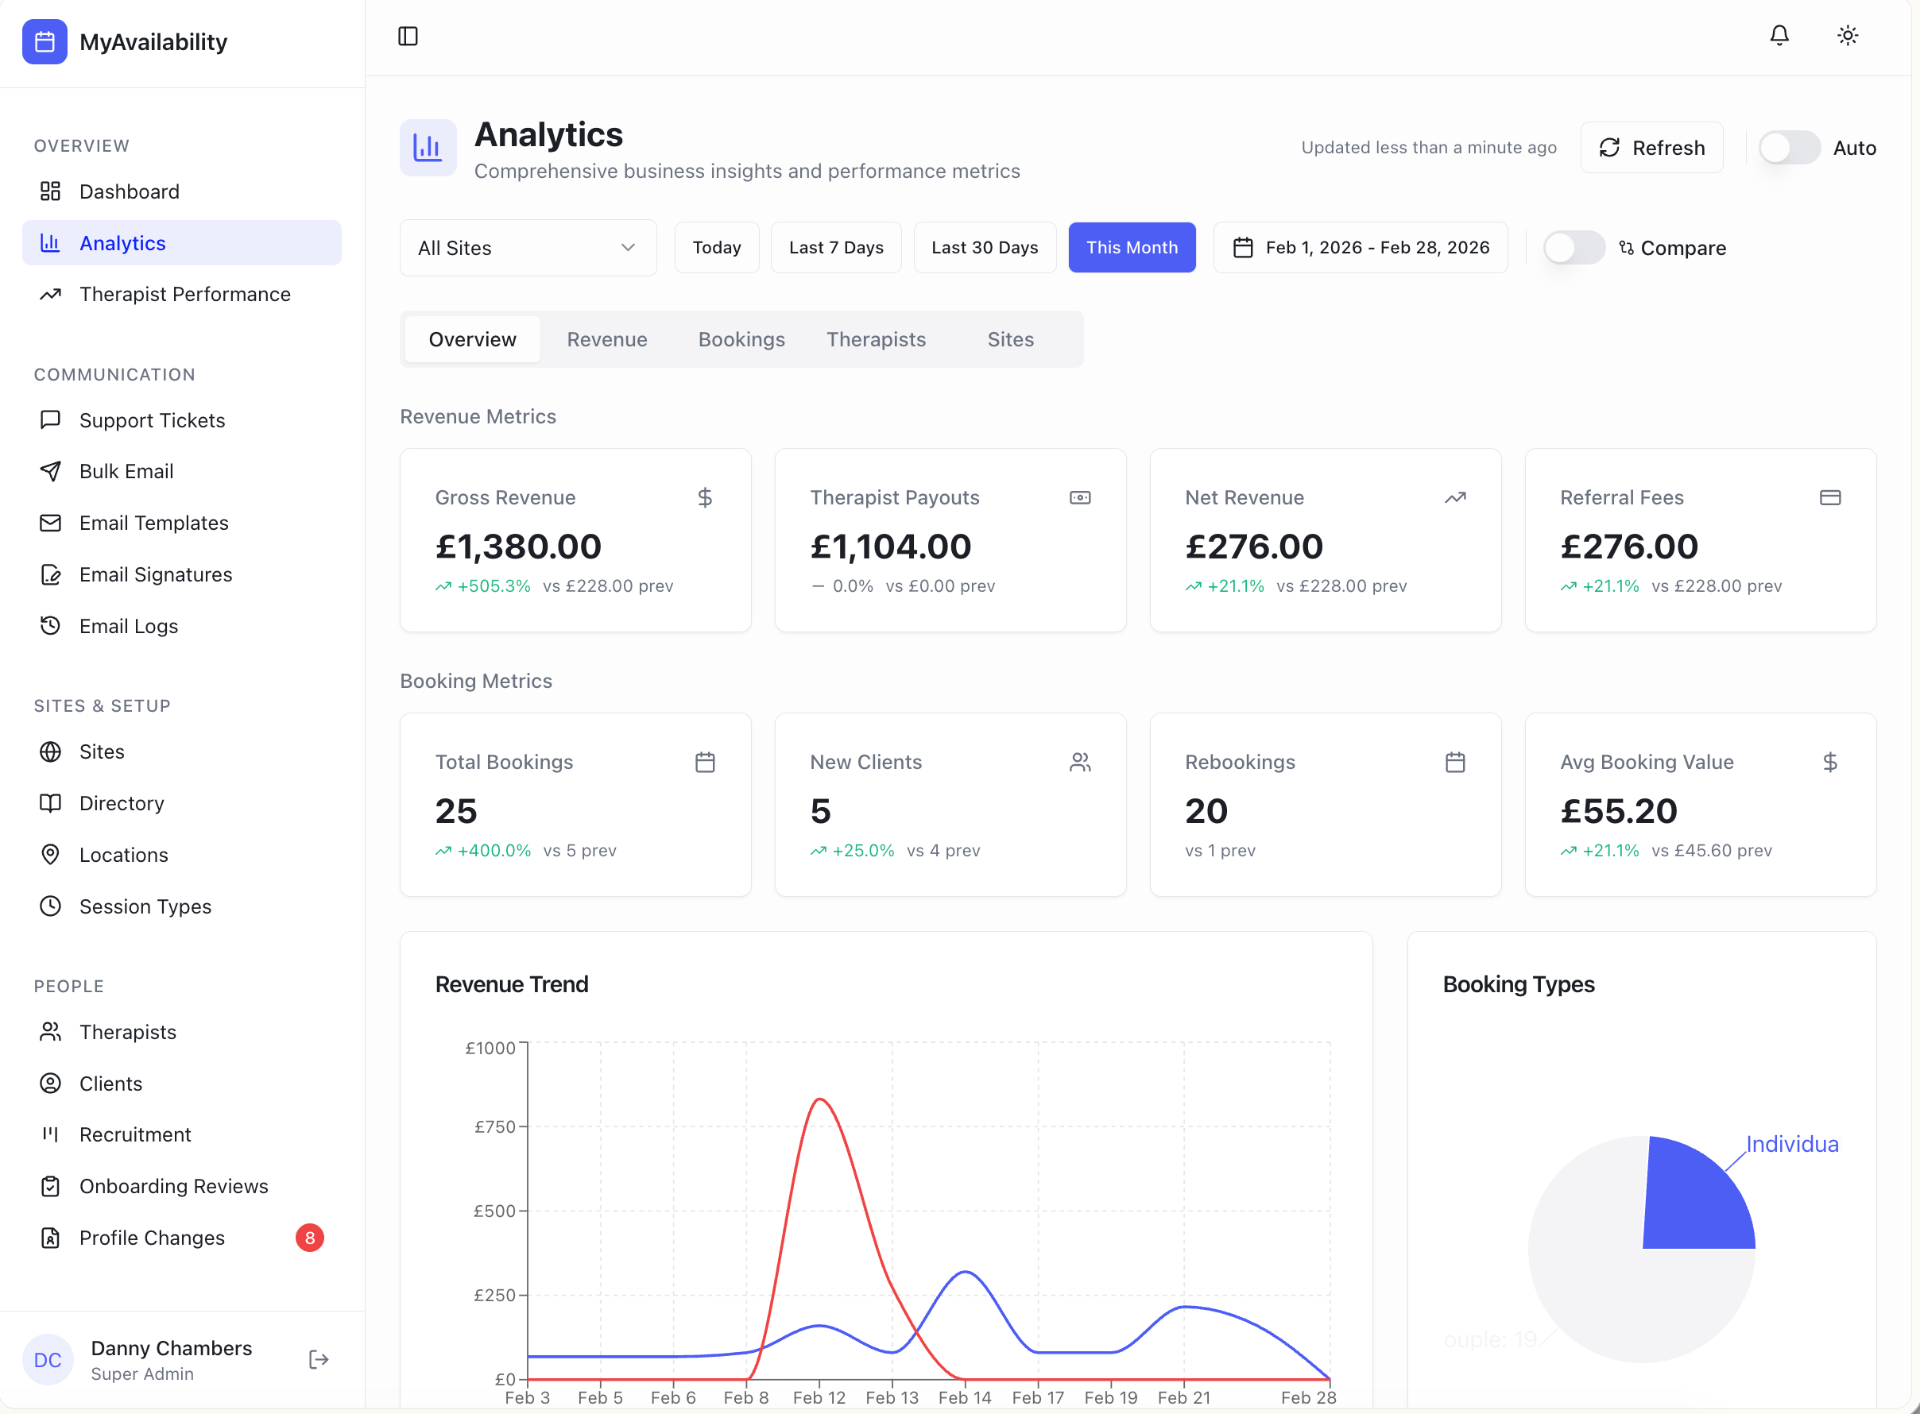
Task: Click the Onboarding Reviews clipboard icon
Action: coord(50,1186)
